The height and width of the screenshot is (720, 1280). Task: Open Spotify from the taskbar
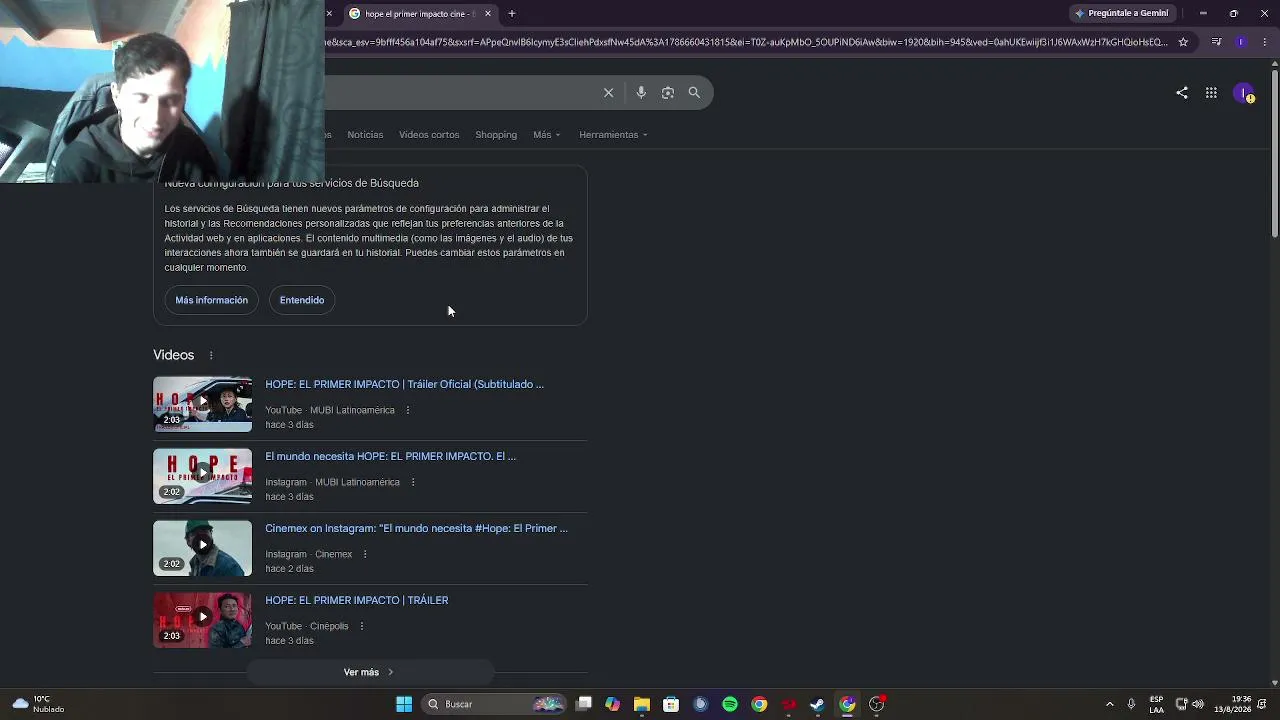click(730, 704)
